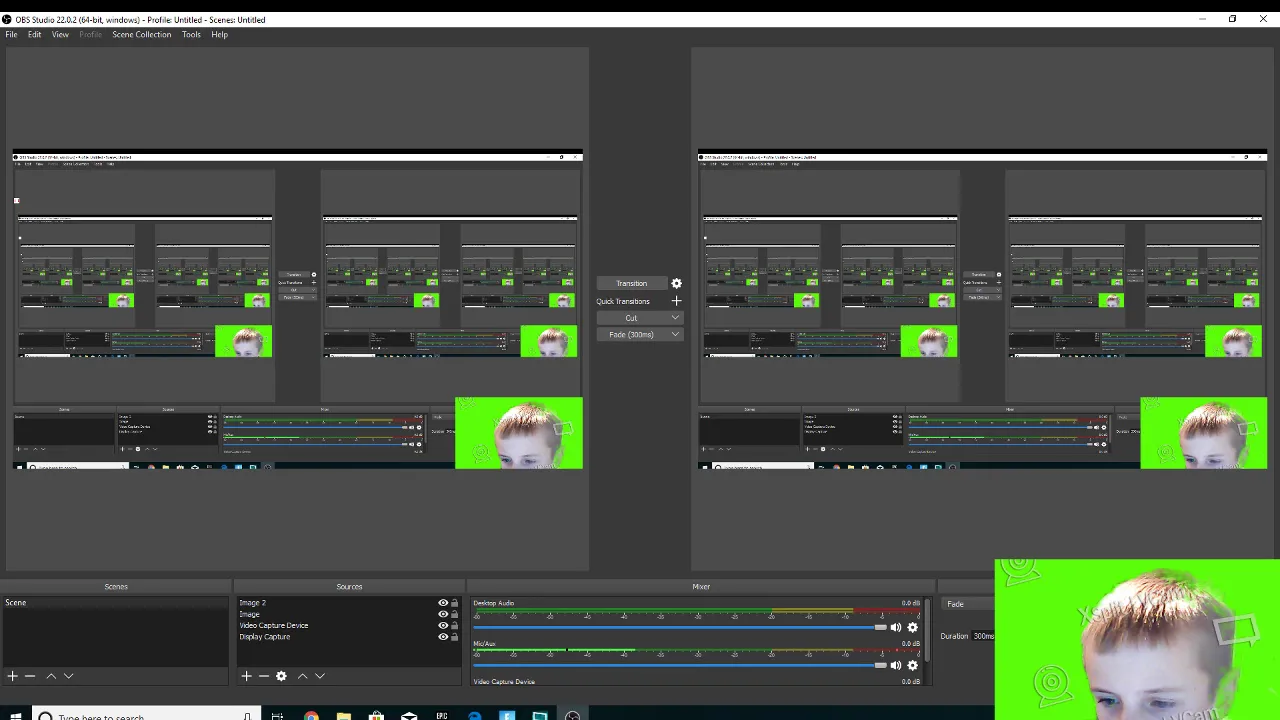Hide the Image 2 source
The image size is (1280, 720).
[443, 603]
